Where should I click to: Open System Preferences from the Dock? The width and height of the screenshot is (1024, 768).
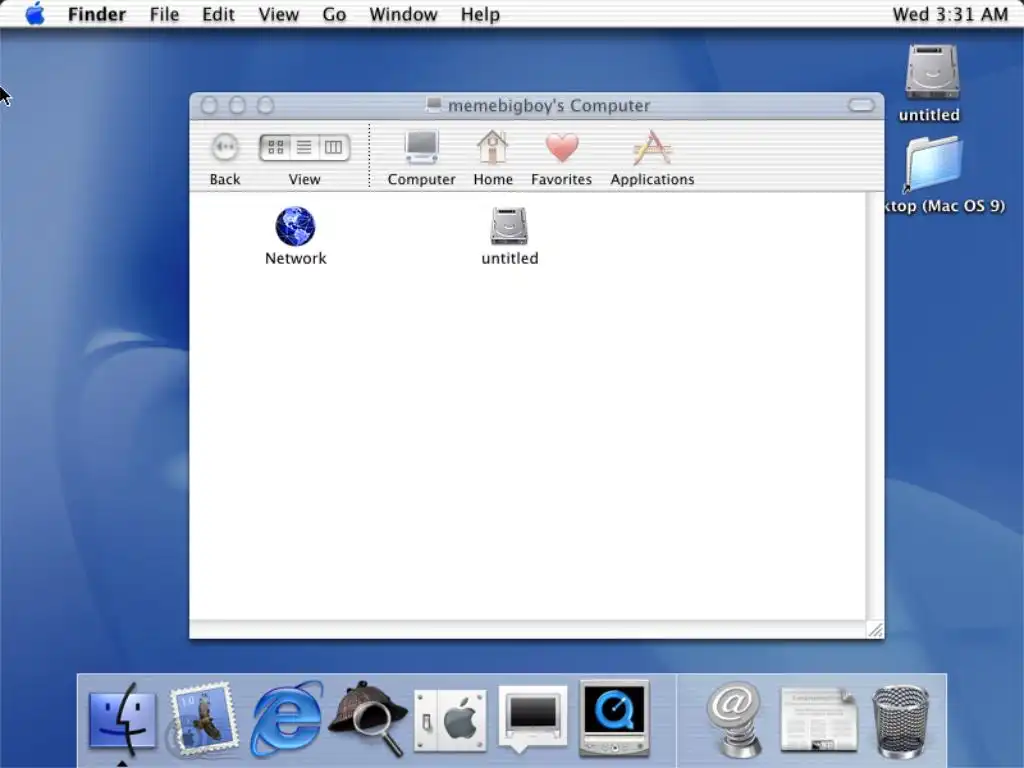450,720
